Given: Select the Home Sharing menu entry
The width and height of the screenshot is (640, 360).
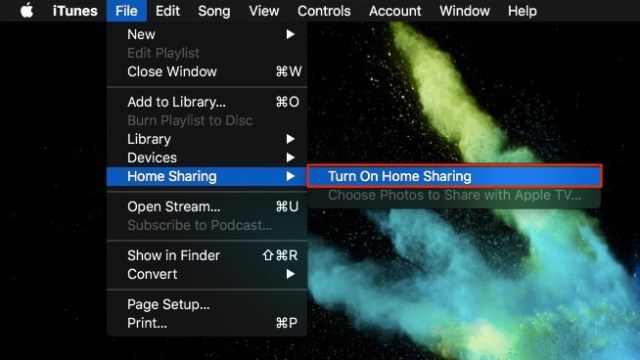Looking at the screenshot, I should [x=207, y=176].
